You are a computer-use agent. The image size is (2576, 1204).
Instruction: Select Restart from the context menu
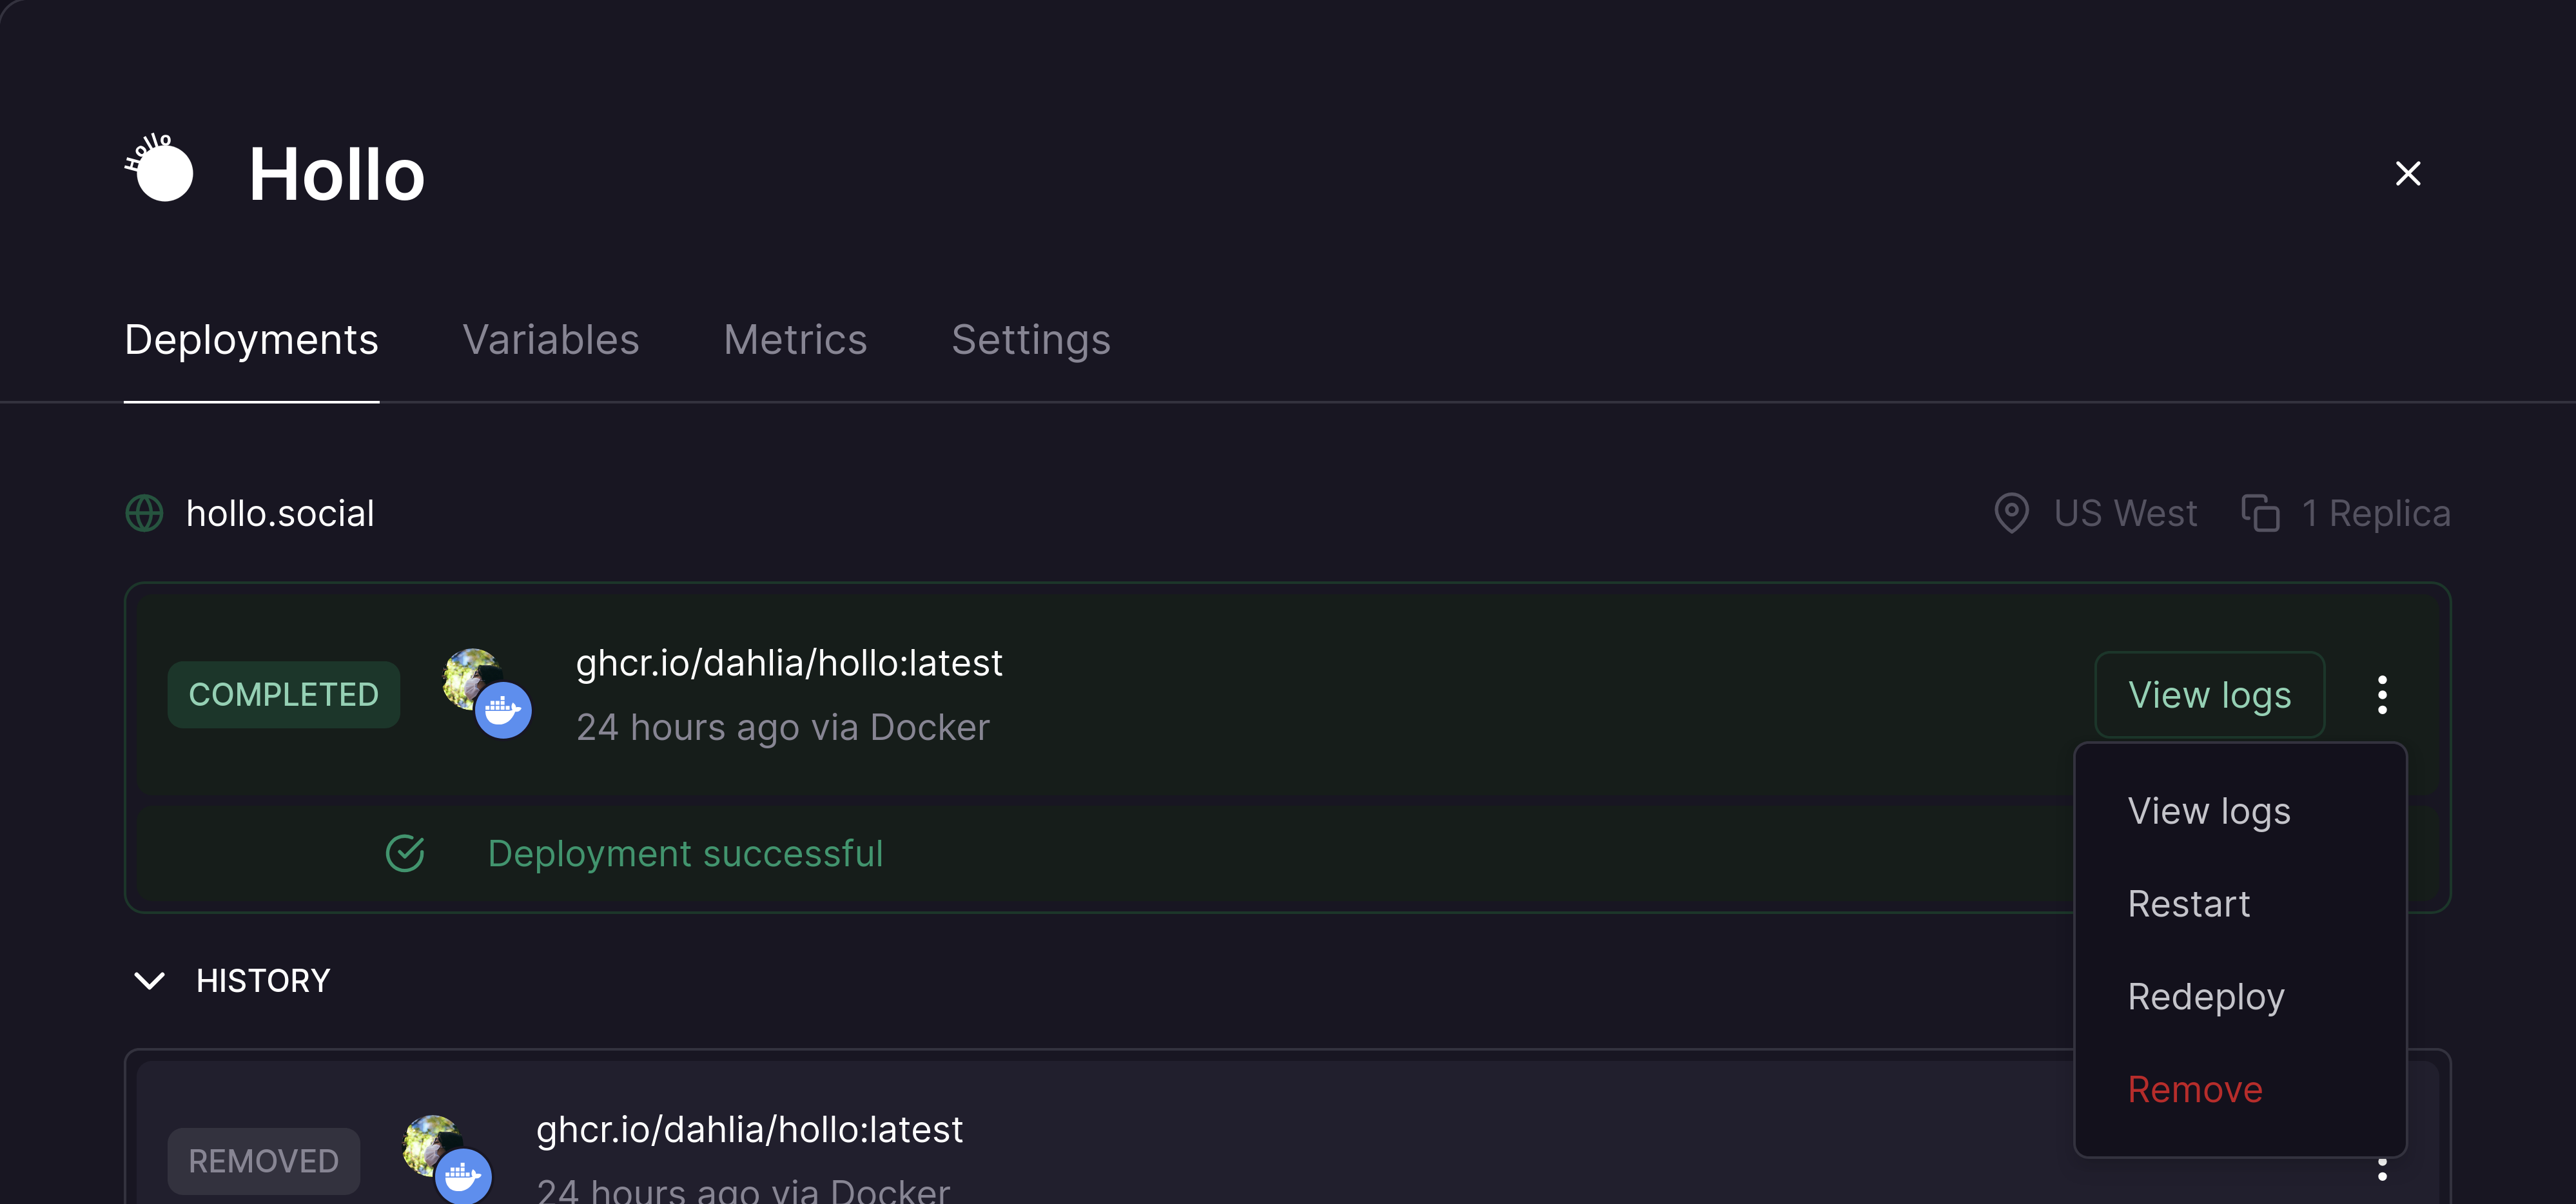point(2188,904)
